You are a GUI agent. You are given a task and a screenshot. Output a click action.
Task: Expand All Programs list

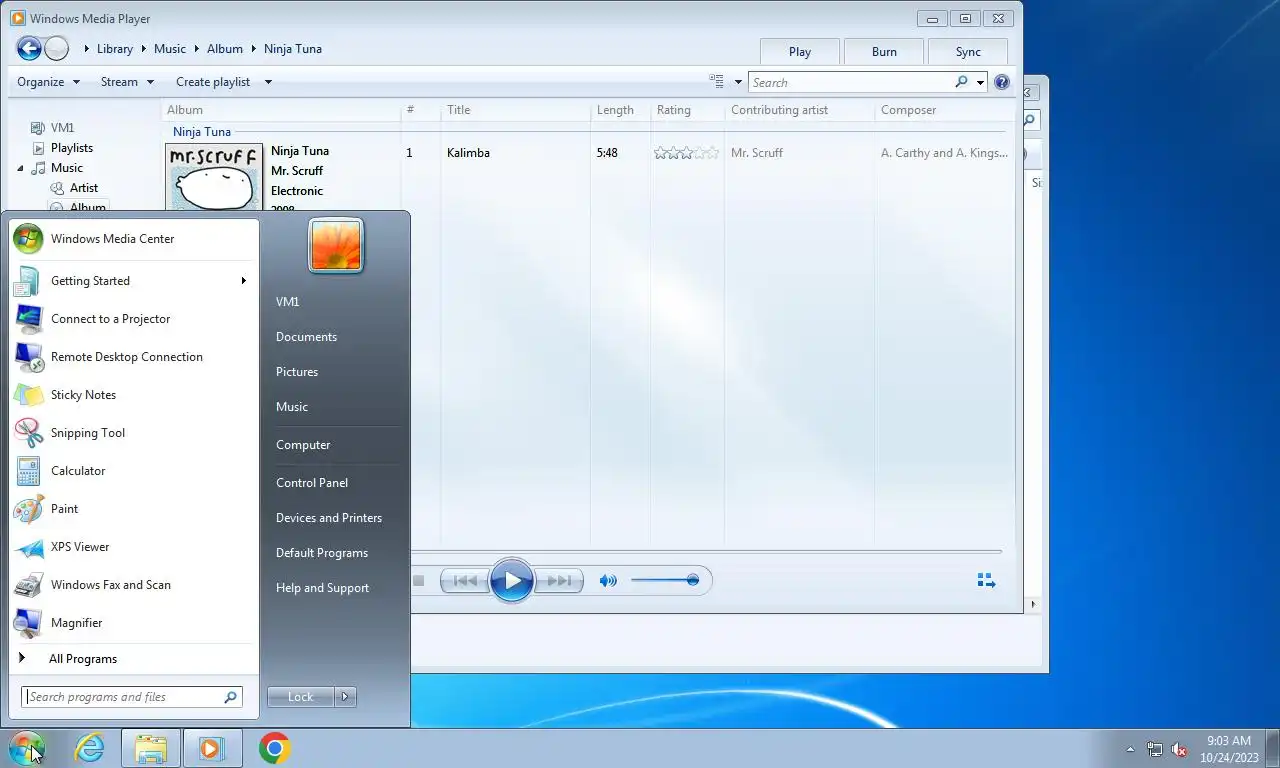(x=133, y=659)
